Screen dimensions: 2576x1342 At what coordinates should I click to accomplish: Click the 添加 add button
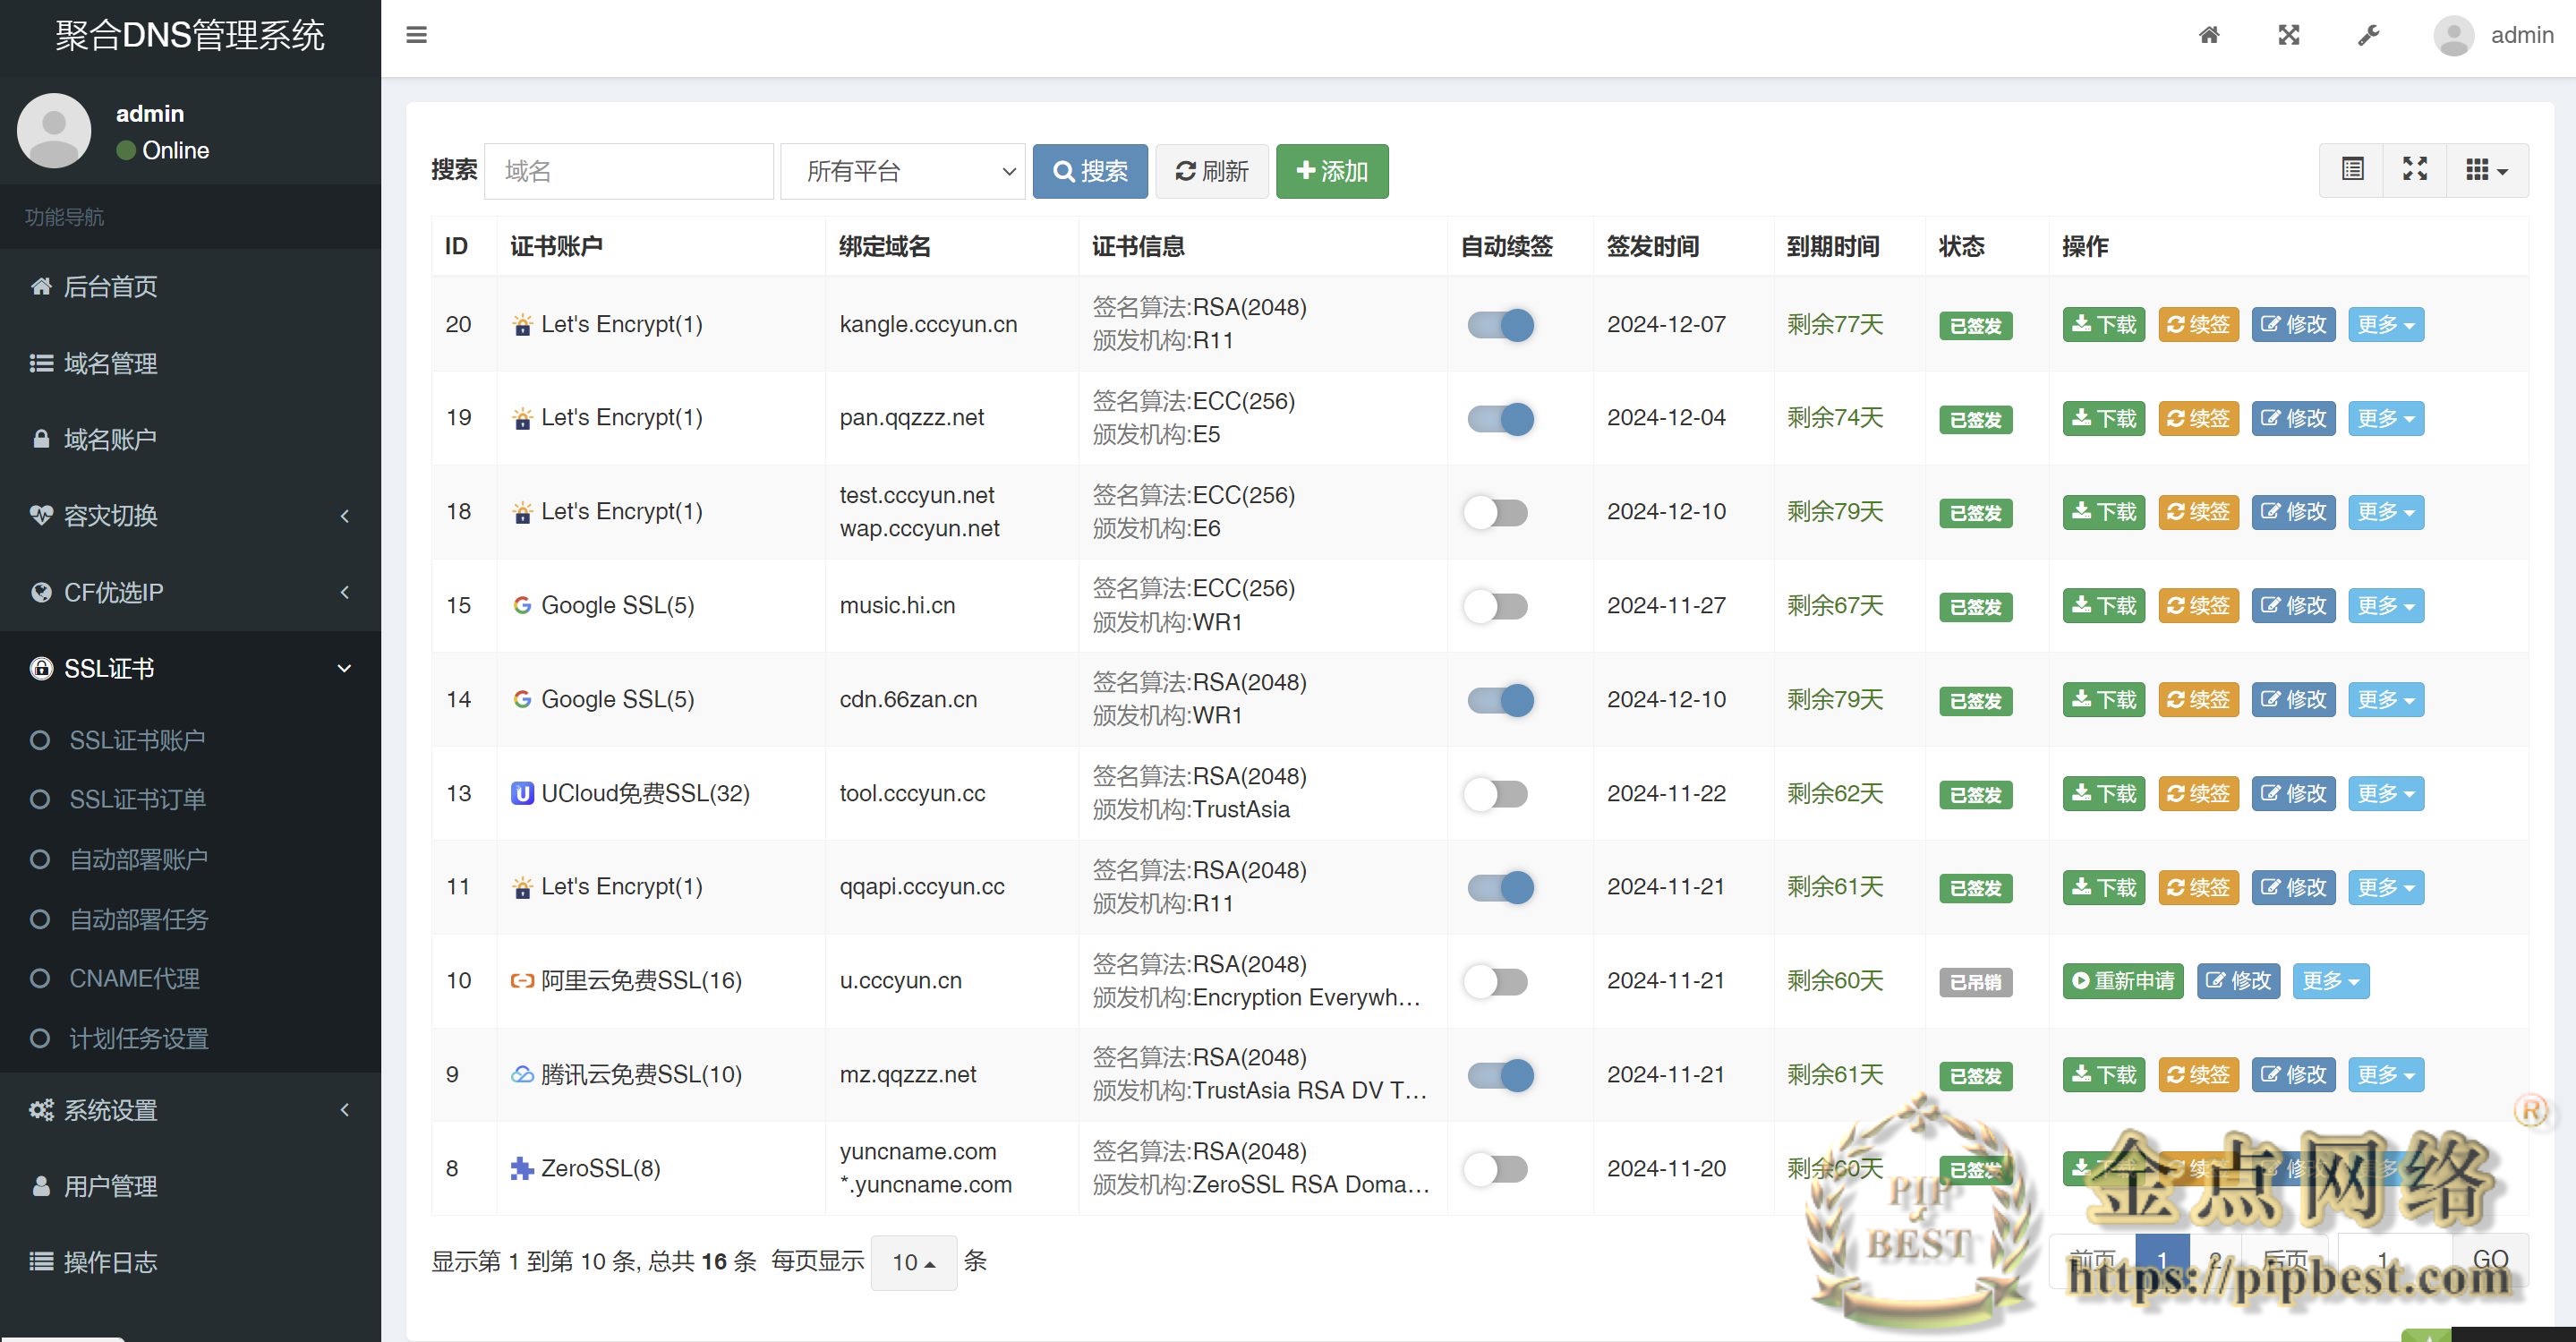pyautogui.click(x=1331, y=170)
